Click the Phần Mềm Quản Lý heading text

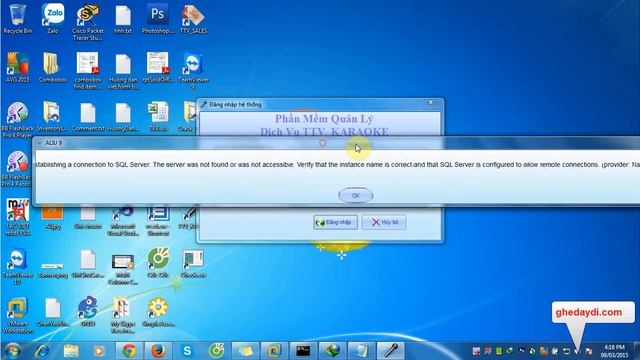coord(324,119)
